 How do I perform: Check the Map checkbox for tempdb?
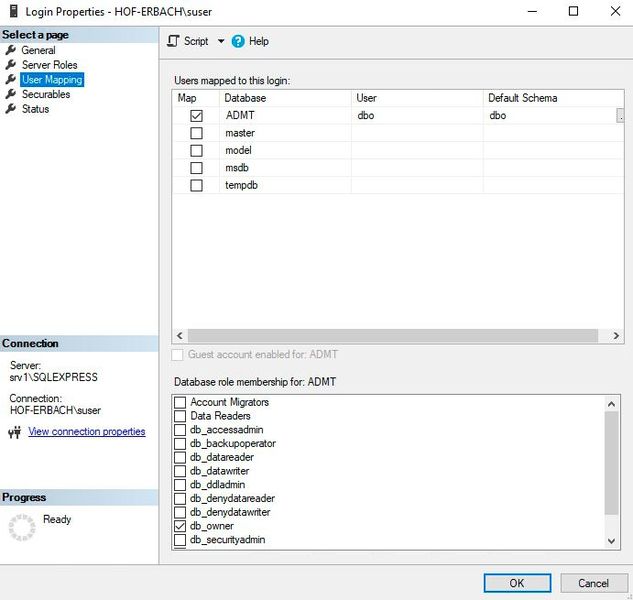[x=196, y=185]
